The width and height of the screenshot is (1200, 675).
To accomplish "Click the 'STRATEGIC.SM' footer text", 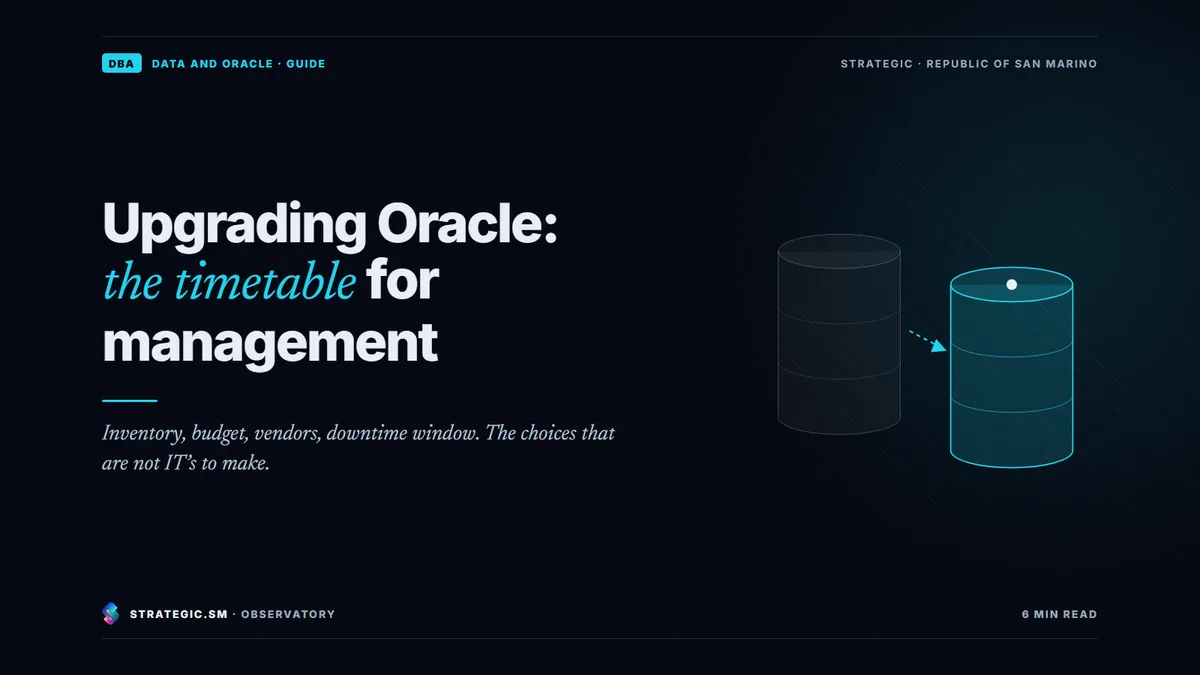I will pyautogui.click(x=179, y=614).
